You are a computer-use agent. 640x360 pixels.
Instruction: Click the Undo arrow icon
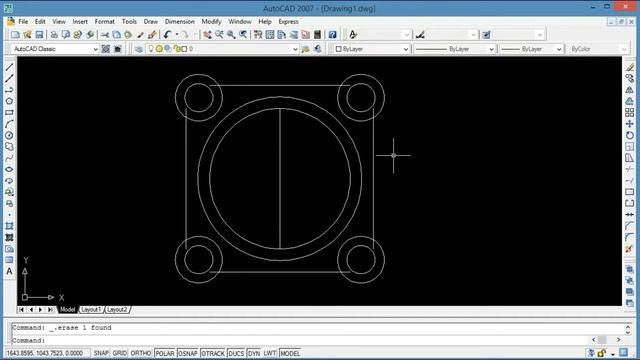pyautogui.click(x=167, y=35)
